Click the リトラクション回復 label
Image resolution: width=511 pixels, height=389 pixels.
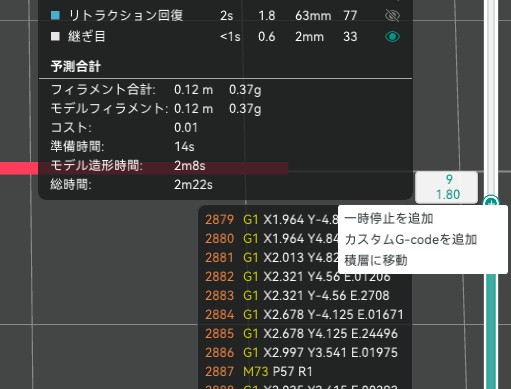click(x=126, y=15)
